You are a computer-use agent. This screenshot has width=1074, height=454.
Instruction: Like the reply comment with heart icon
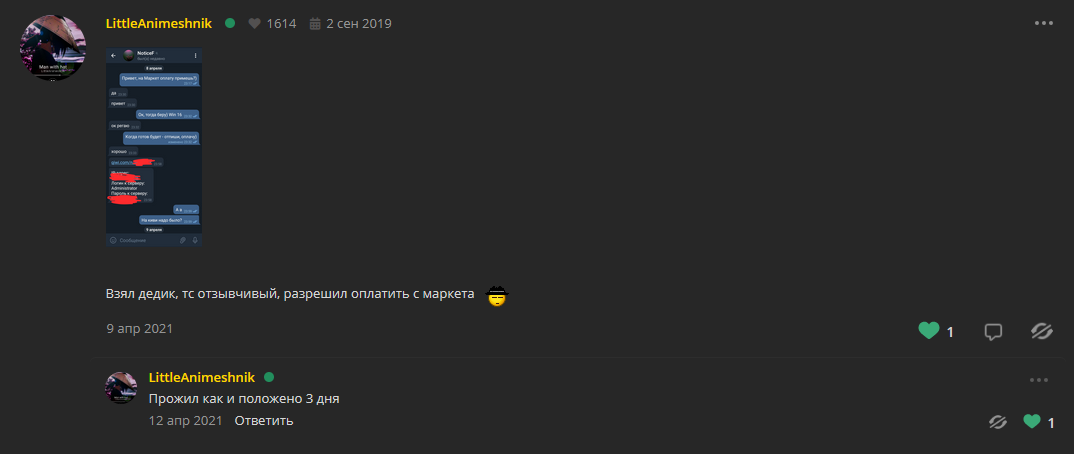coord(1032,422)
